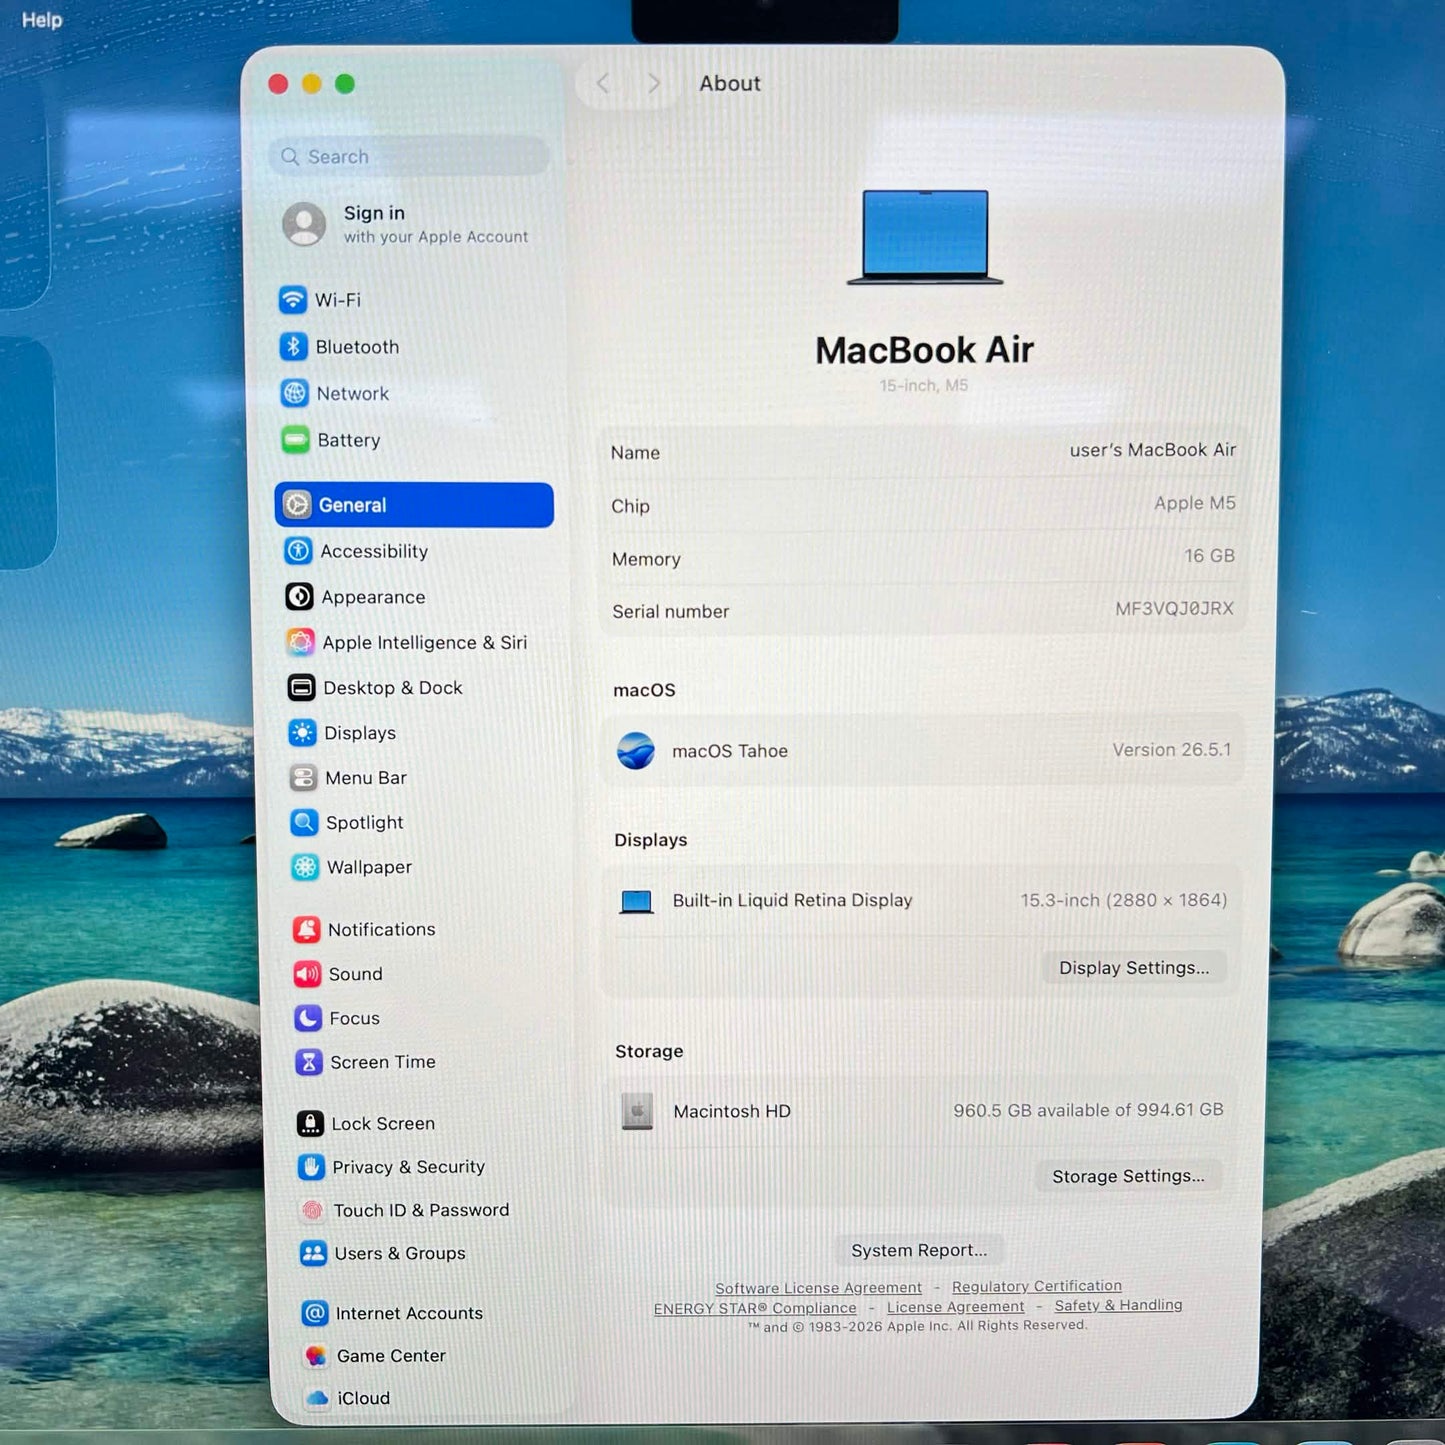Viewport: 1445px width, 1445px height.
Task: Click the user avatar beside Sign in
Action: [304, 224]
